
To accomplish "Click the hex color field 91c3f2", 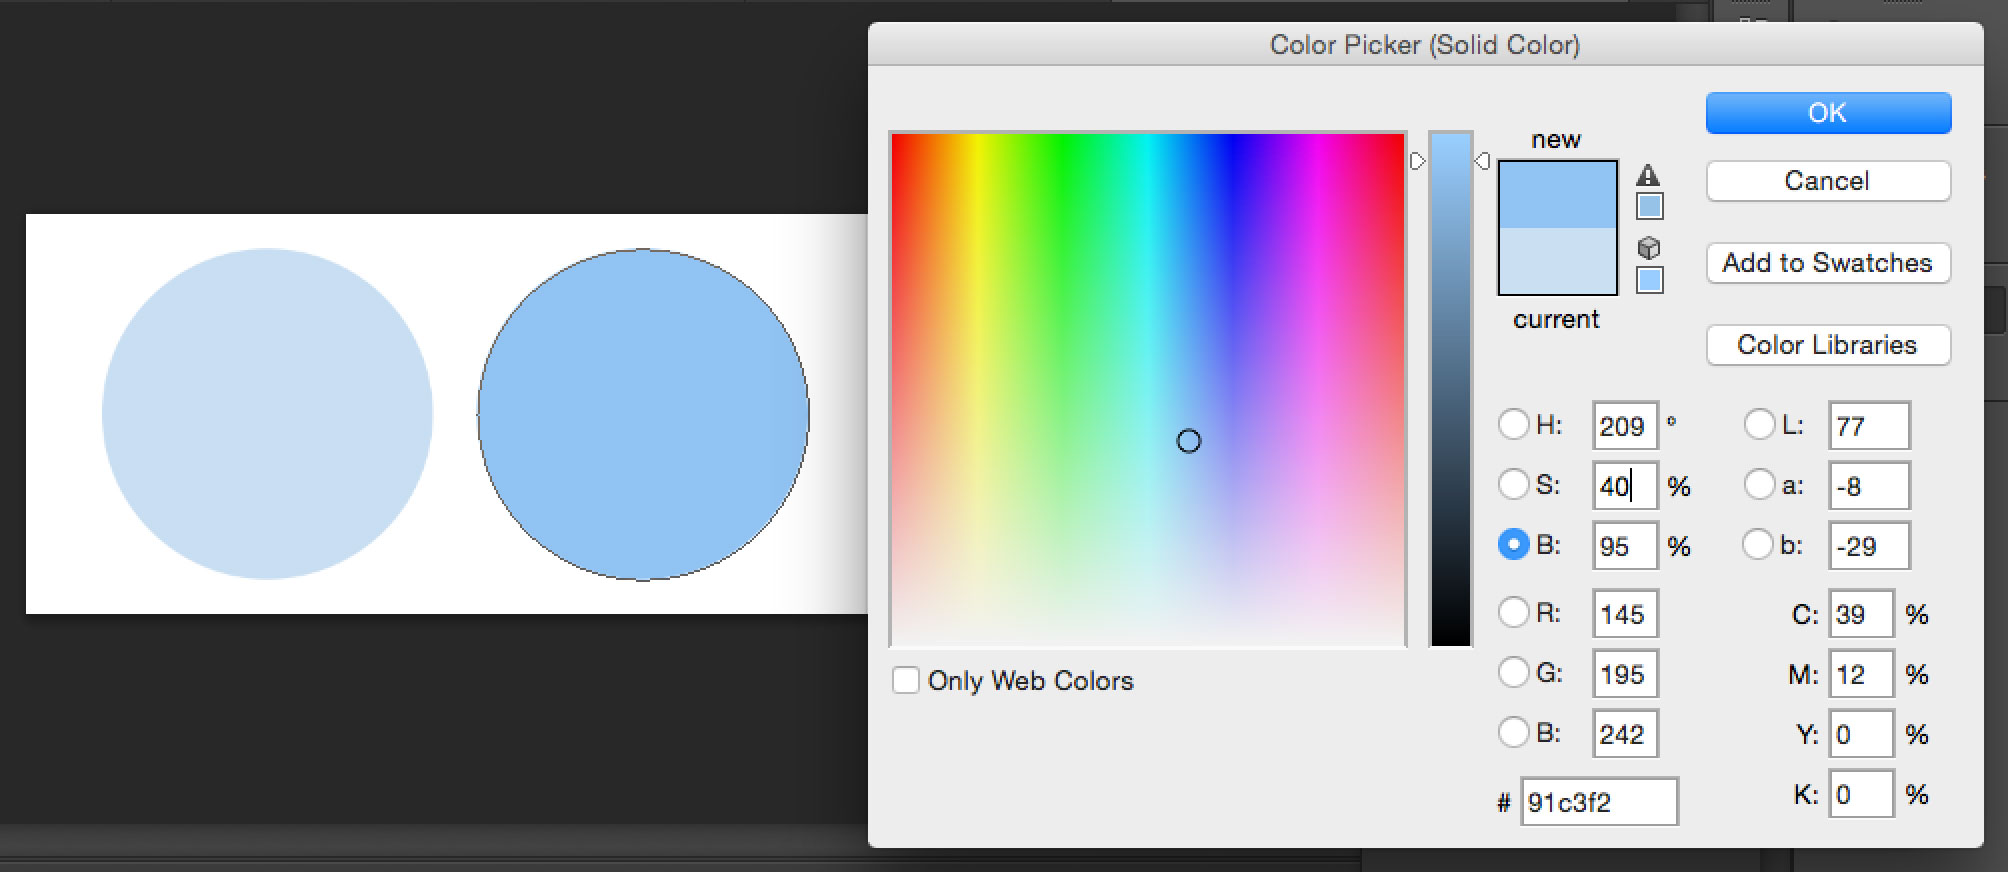I will pyautogui.click(x=1599, y=802).
